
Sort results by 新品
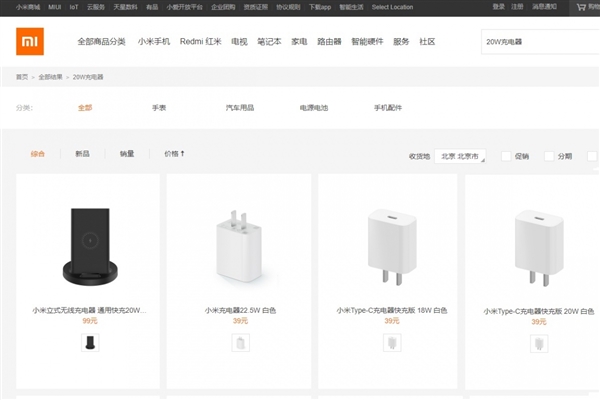click(82, 153)
